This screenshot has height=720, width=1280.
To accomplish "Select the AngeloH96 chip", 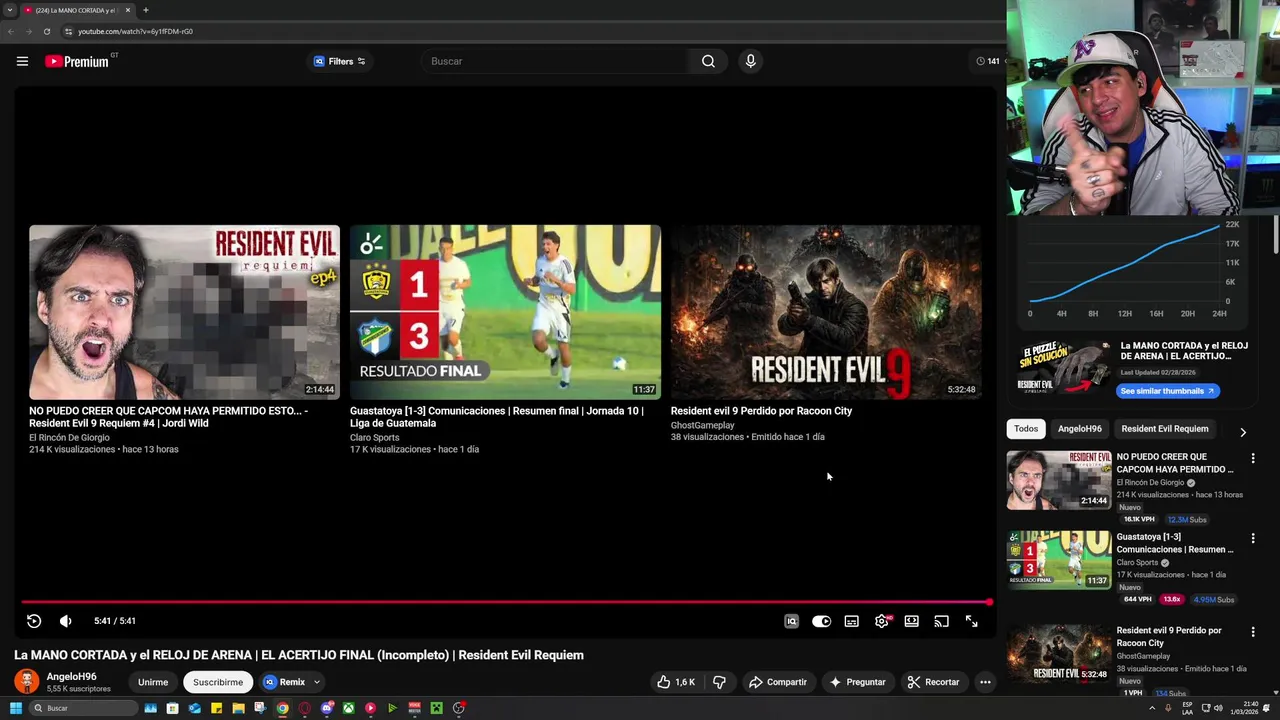I will click(1080, 429).
